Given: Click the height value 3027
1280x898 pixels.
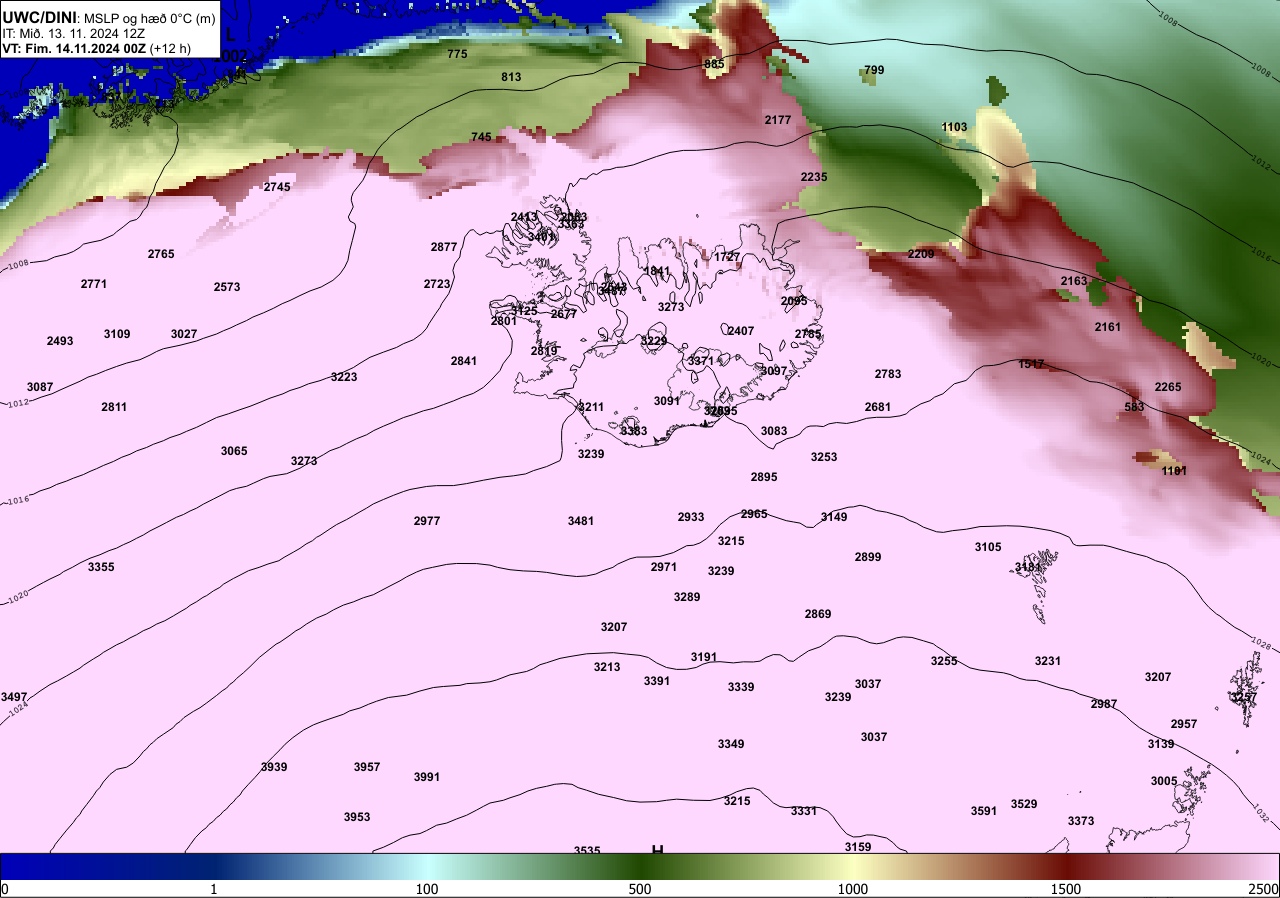Looking at the screenshot, I should (x=184, y=334).
